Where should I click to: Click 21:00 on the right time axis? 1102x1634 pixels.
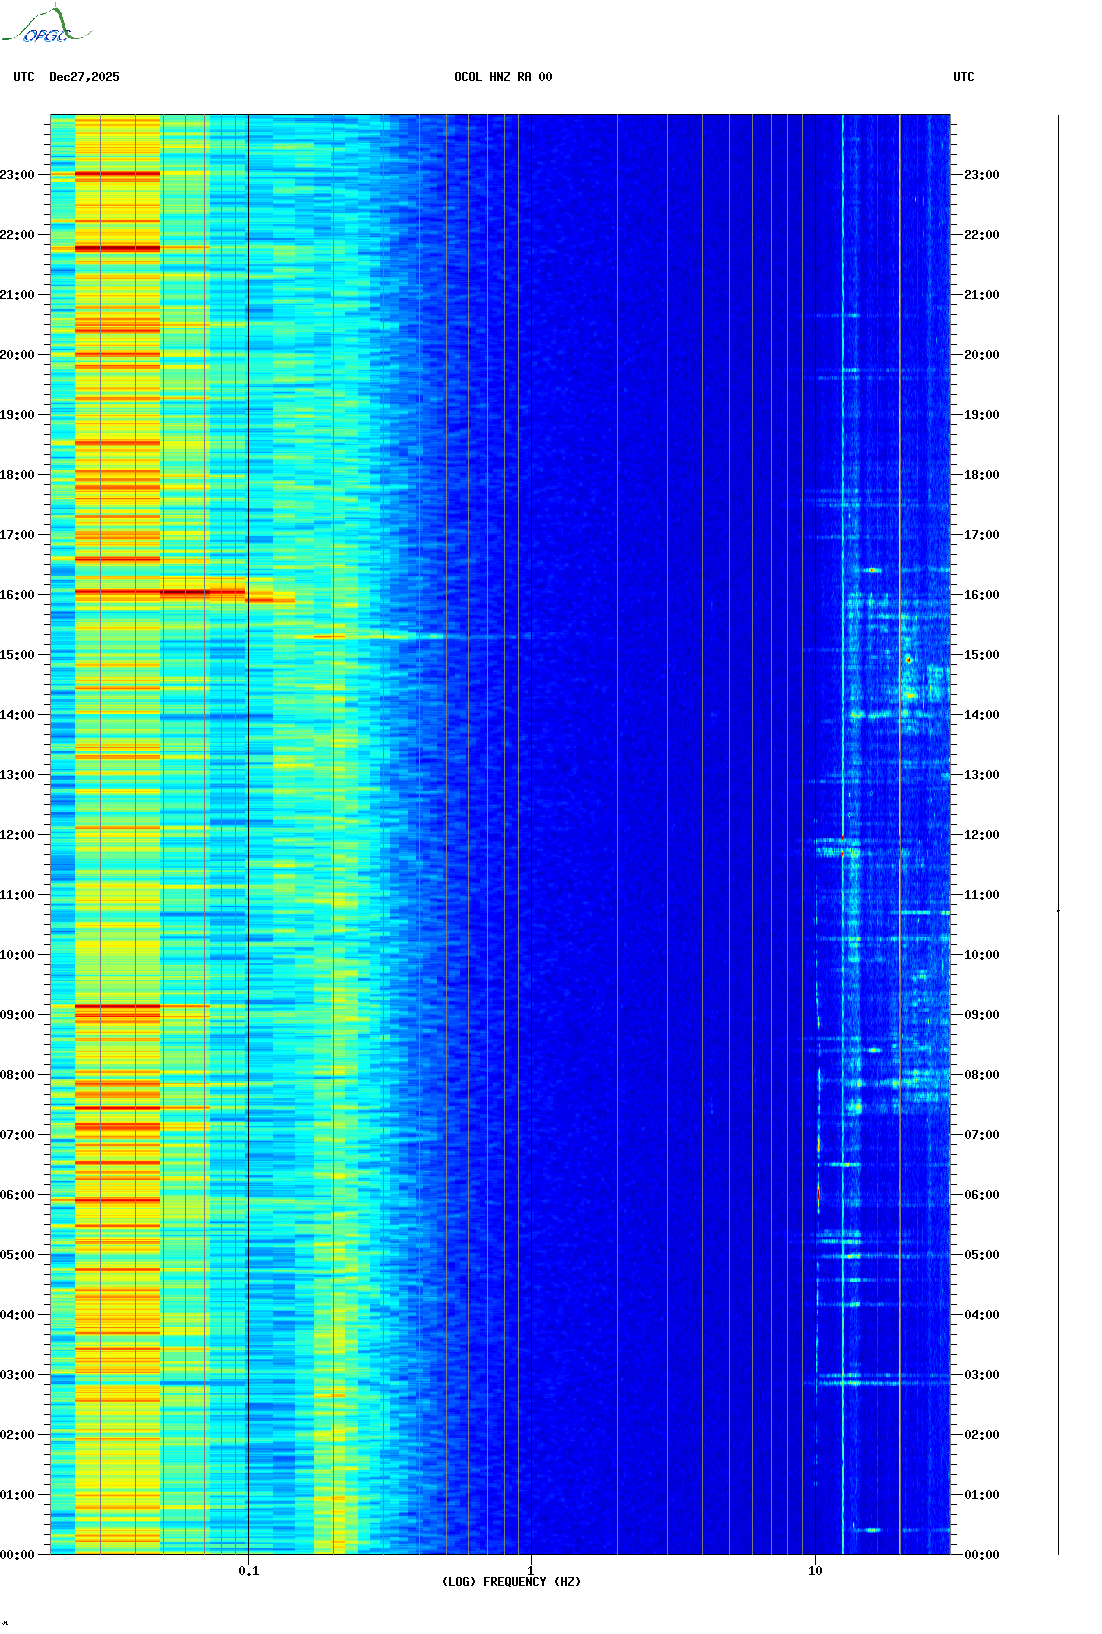click(x=982, y=295)
